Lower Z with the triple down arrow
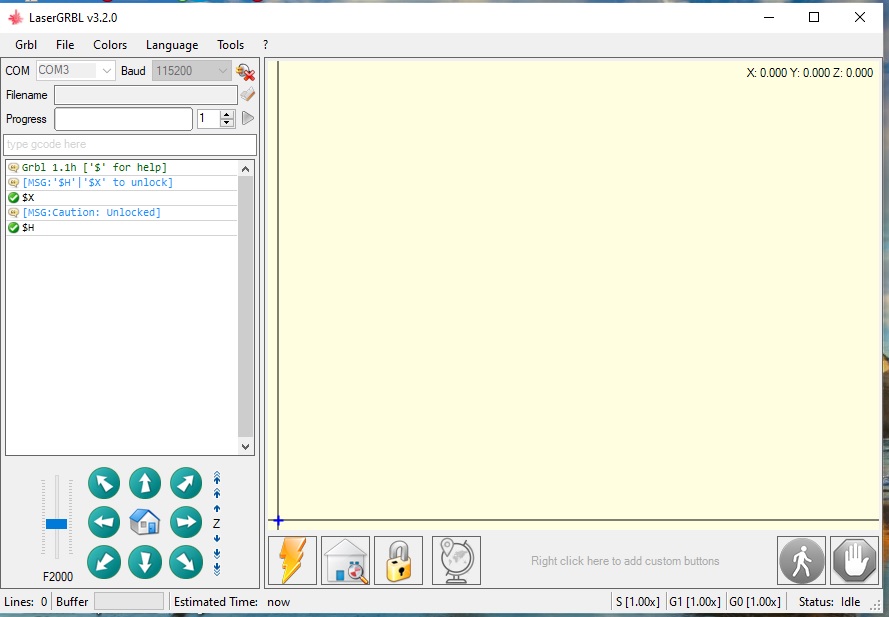Image resolution: width=889 pixels, height=617 pixels. pyautogui.click(x=217, y=569)
